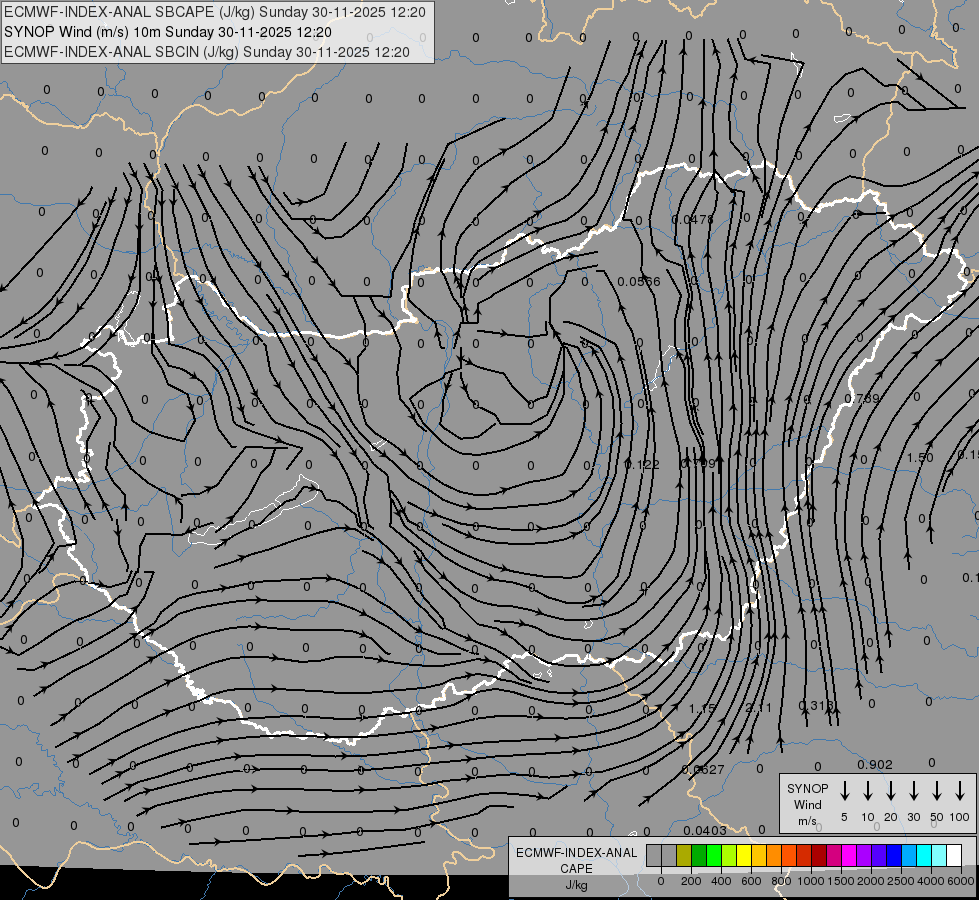This screenshot has height=900, width=979.
Task: Click the olive swatch in the CAPE legend
Action: (x=684, y=855)
